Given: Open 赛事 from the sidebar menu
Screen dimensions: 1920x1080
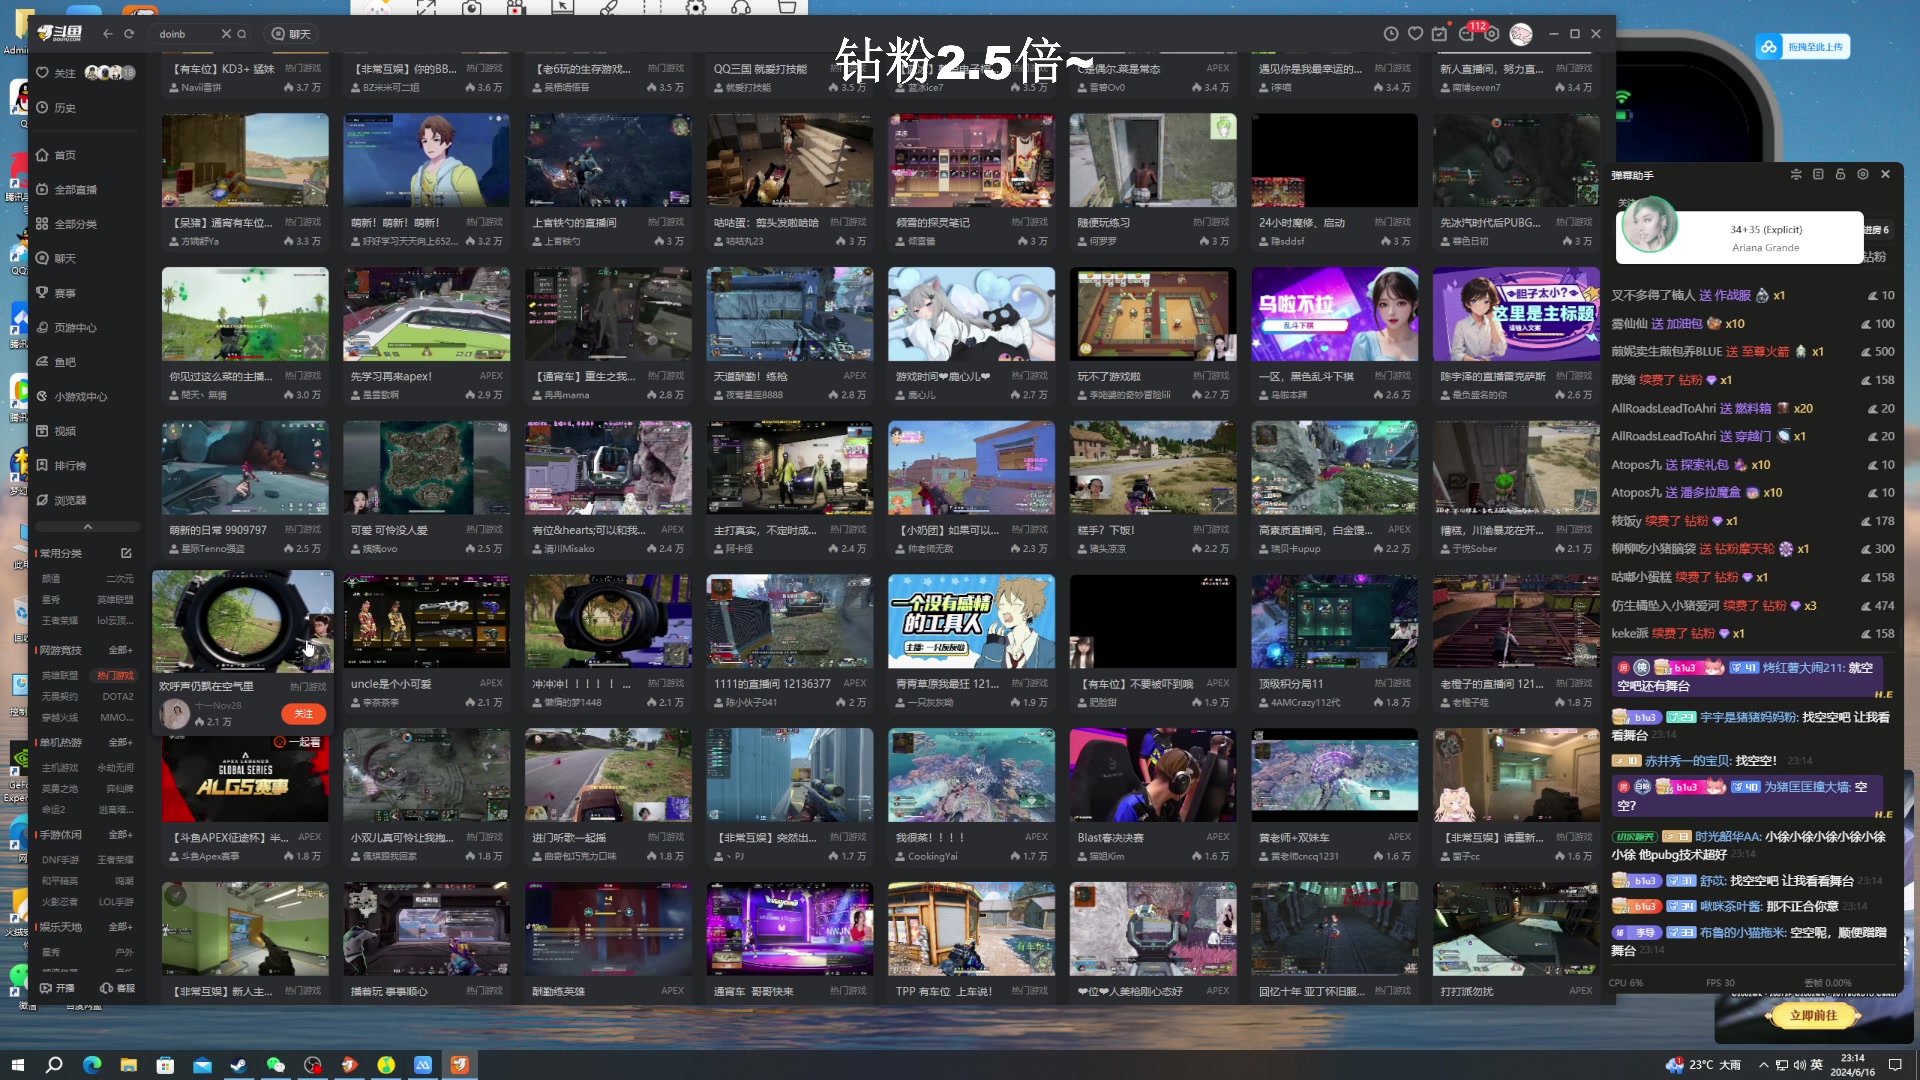Looking at the screenshot, I should pyautogui.click(x=65, y=293).
